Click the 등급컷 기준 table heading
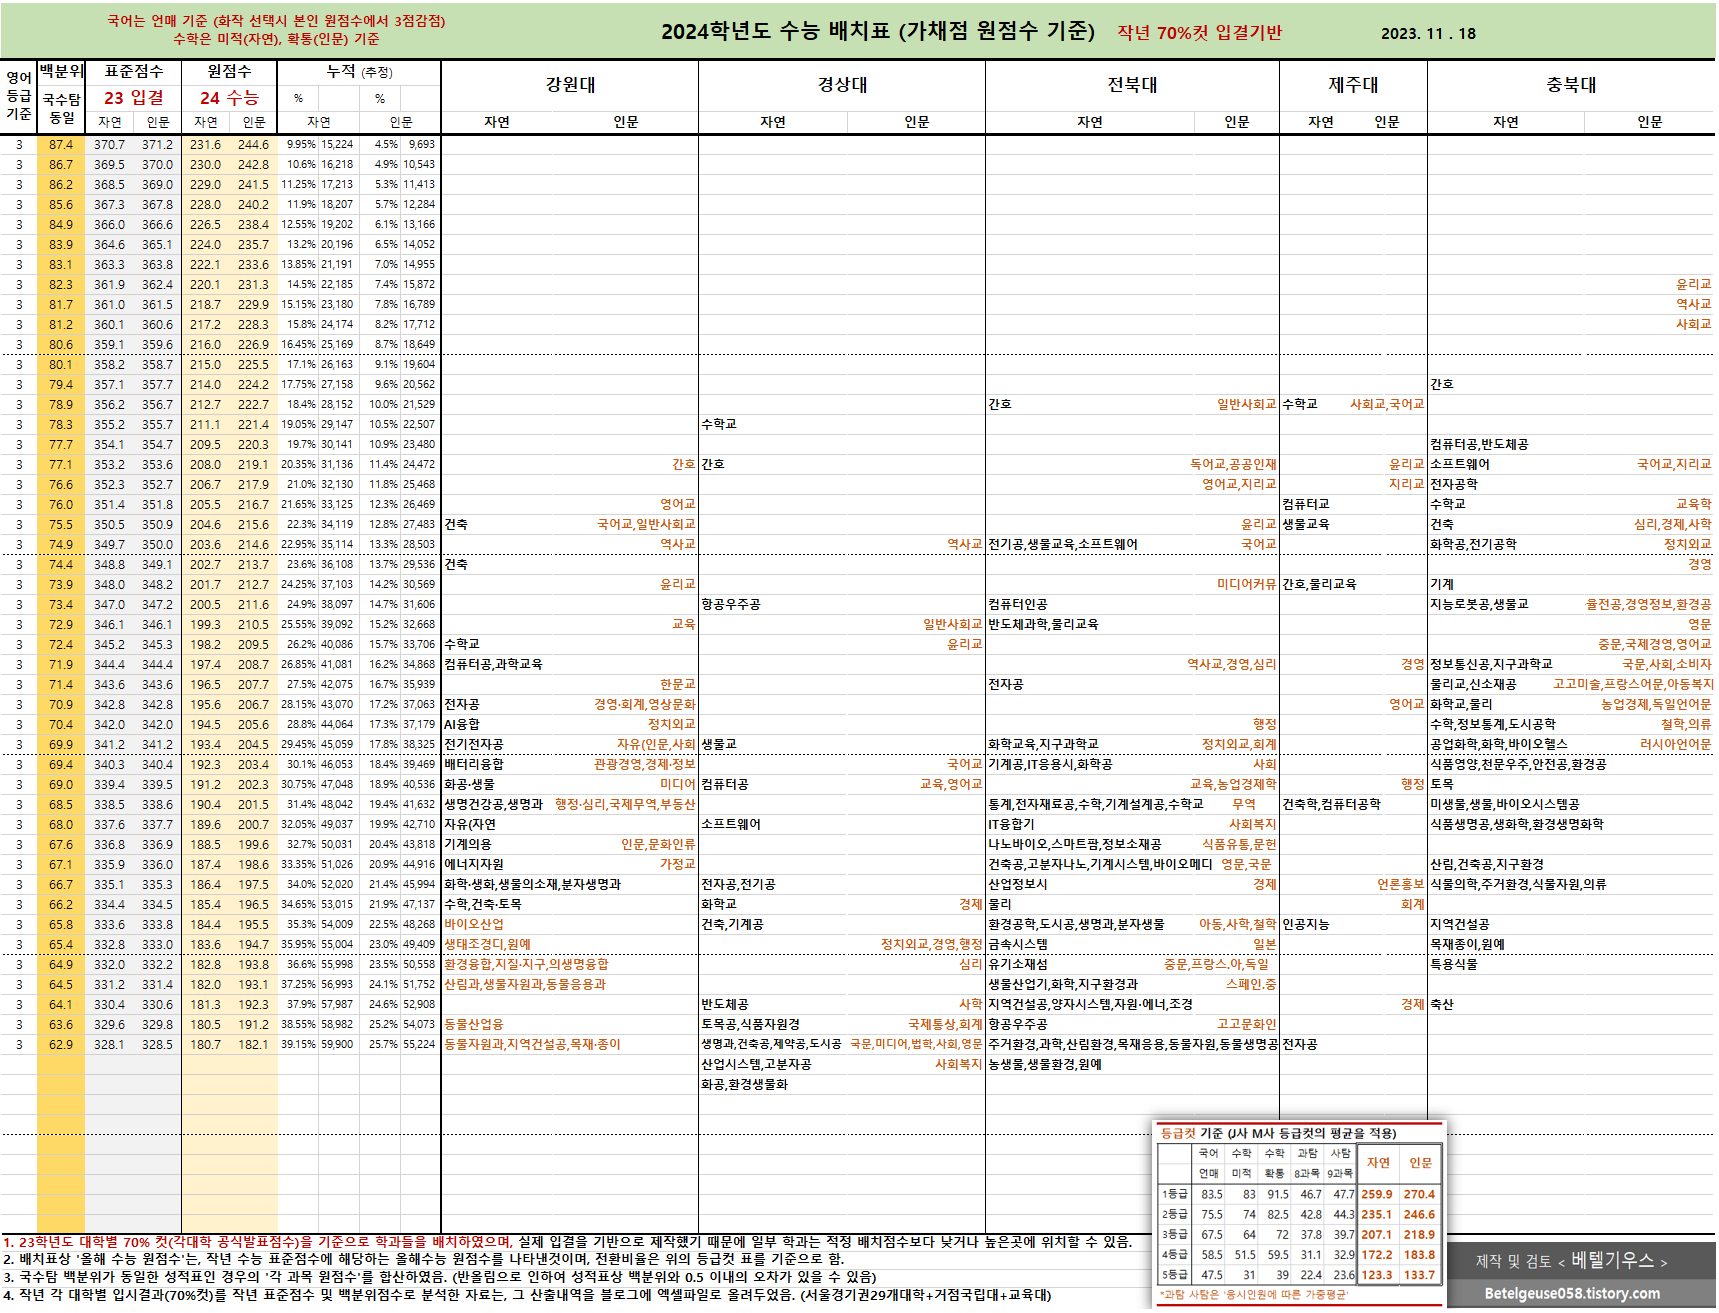The height and width of the screenshot is (1313, 1719). pyautogui.click(x=1278, y=1133)
